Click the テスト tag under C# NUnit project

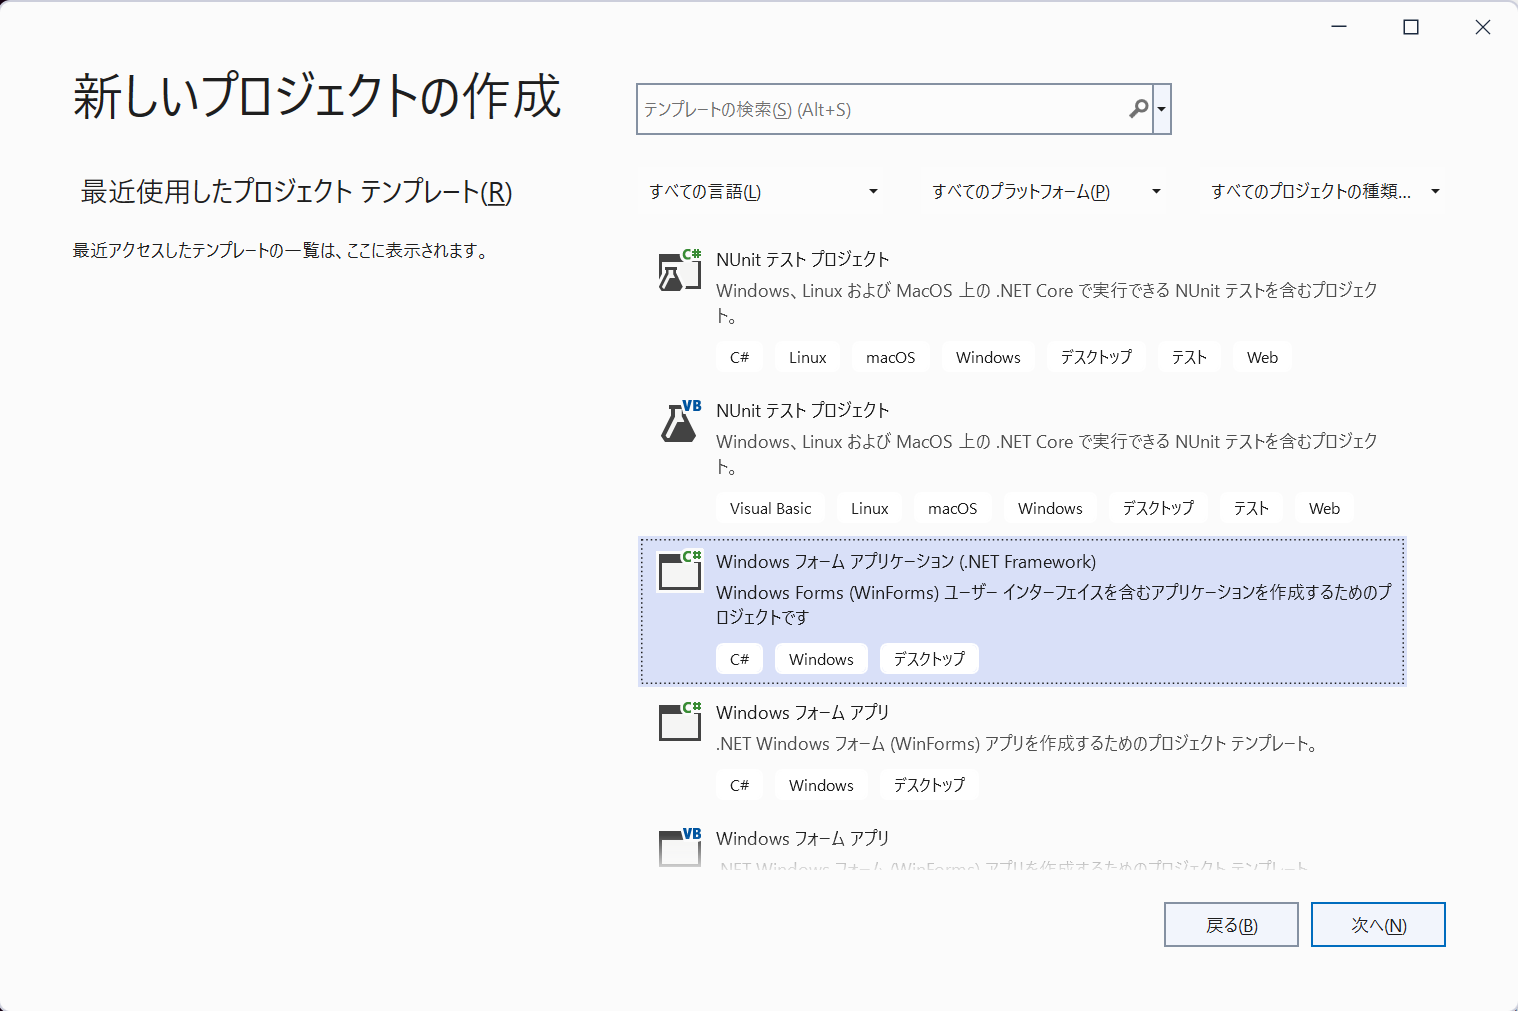coord(1189,357)
